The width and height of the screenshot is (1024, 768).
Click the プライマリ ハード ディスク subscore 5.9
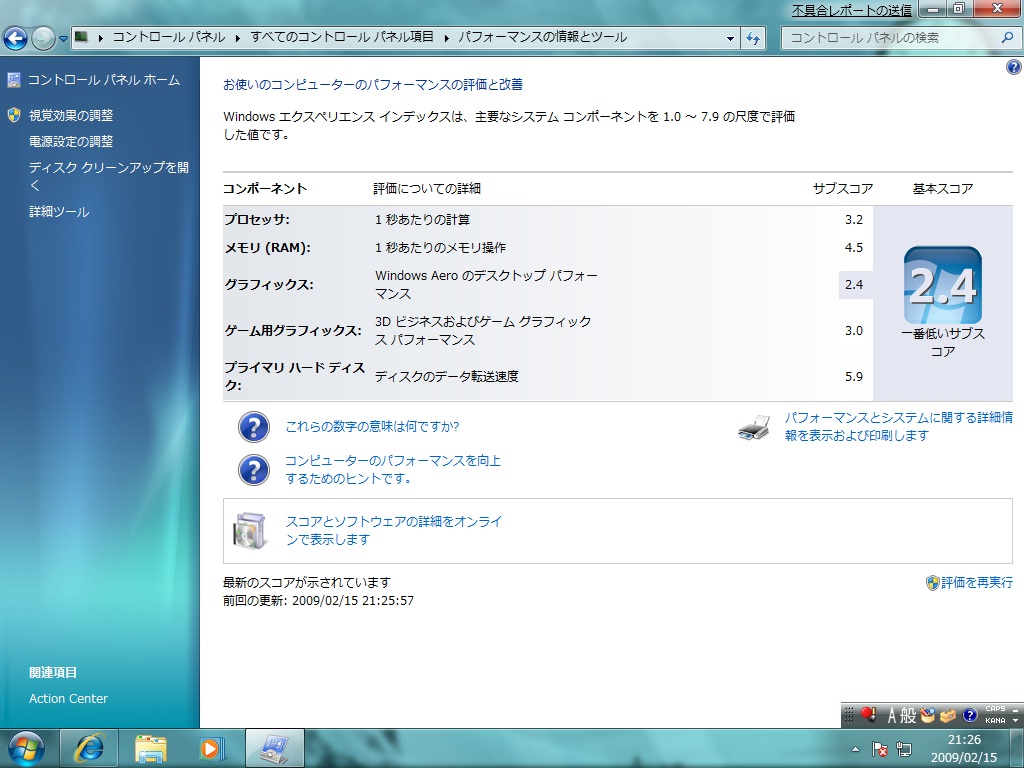pos(854,376)
